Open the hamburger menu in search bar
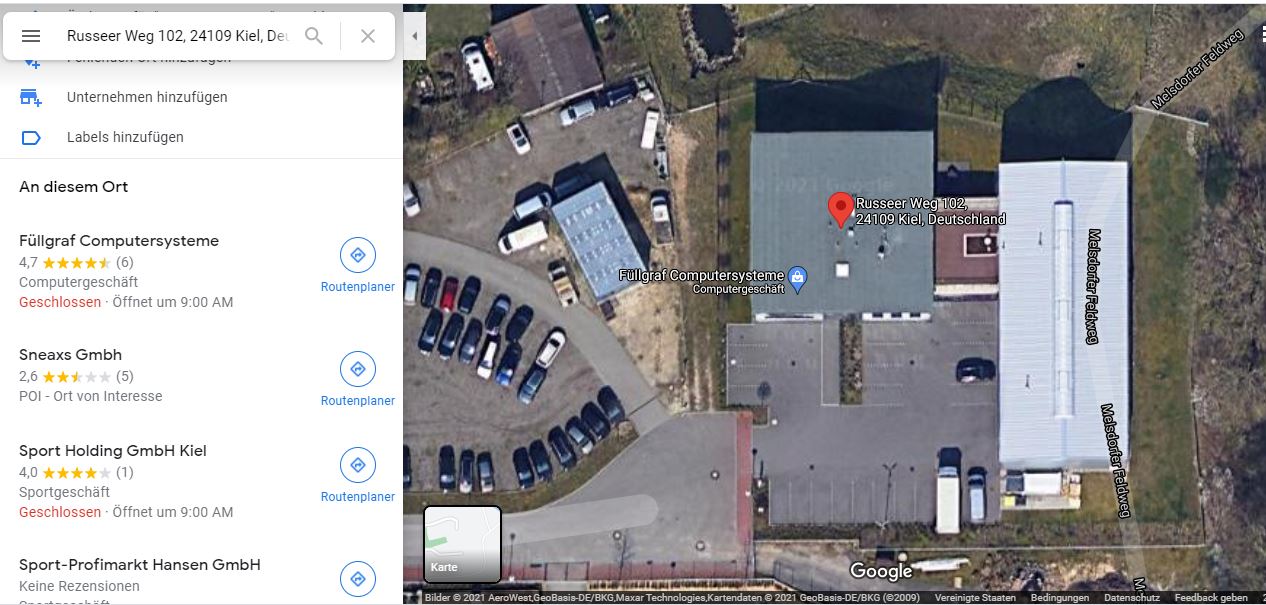The height and width of the screenshot is (605, 1266). [x=31, y=36]
